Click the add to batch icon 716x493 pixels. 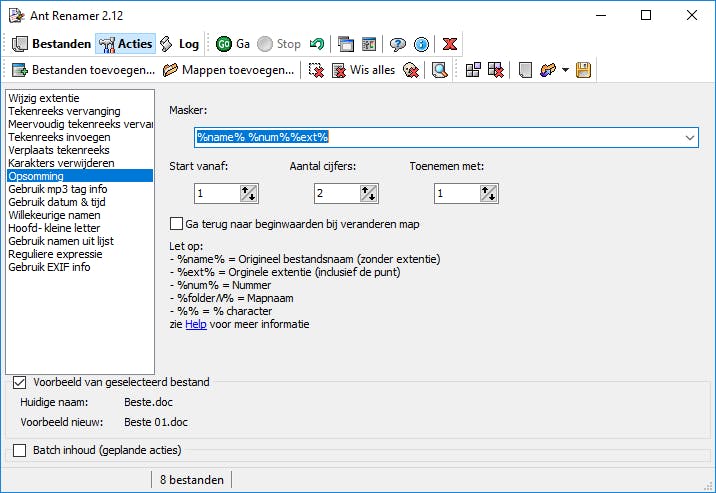[x=473, y=70]
